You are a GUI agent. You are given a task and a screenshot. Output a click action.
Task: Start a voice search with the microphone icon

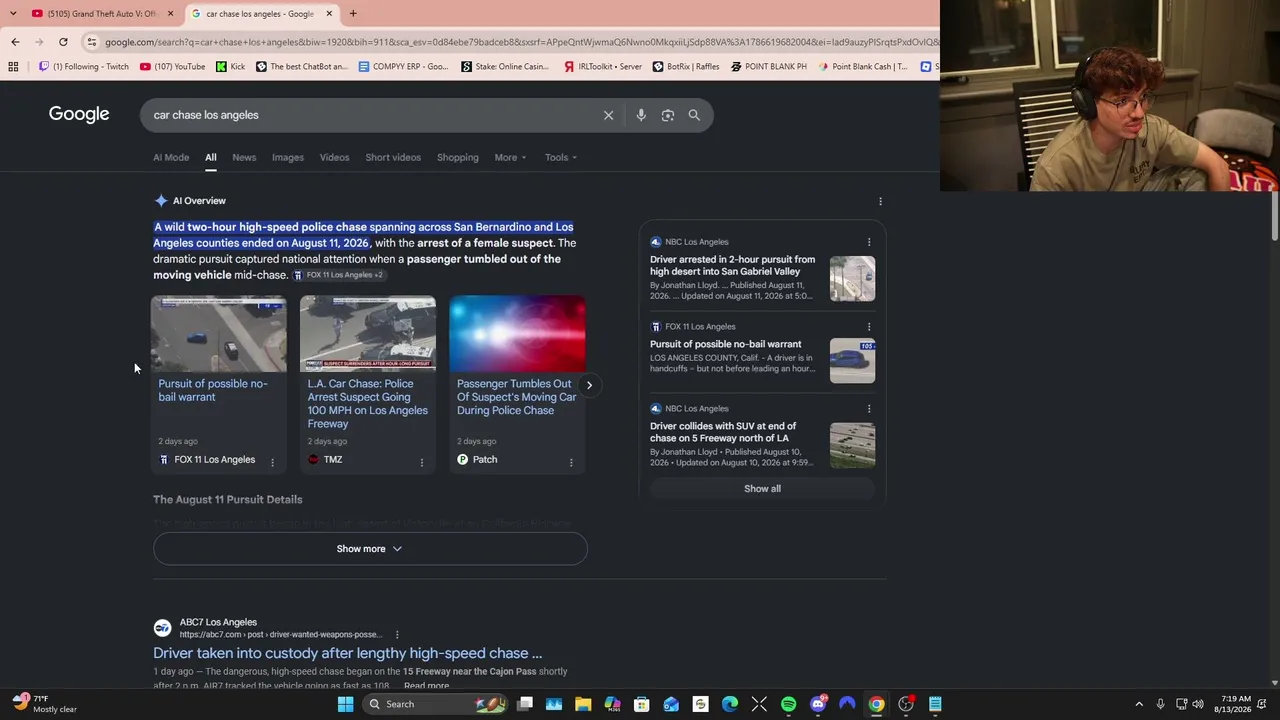pos(641,115)
